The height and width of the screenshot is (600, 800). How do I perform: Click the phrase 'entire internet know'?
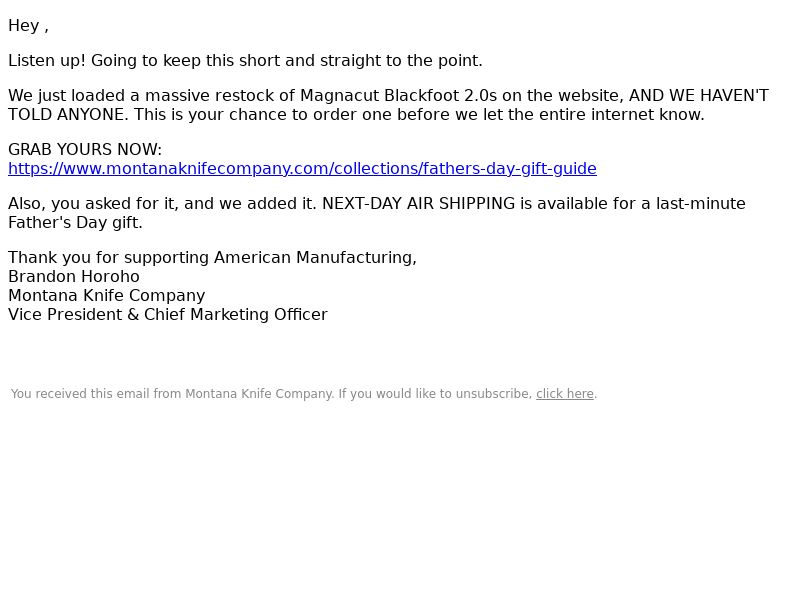point(628,115)
